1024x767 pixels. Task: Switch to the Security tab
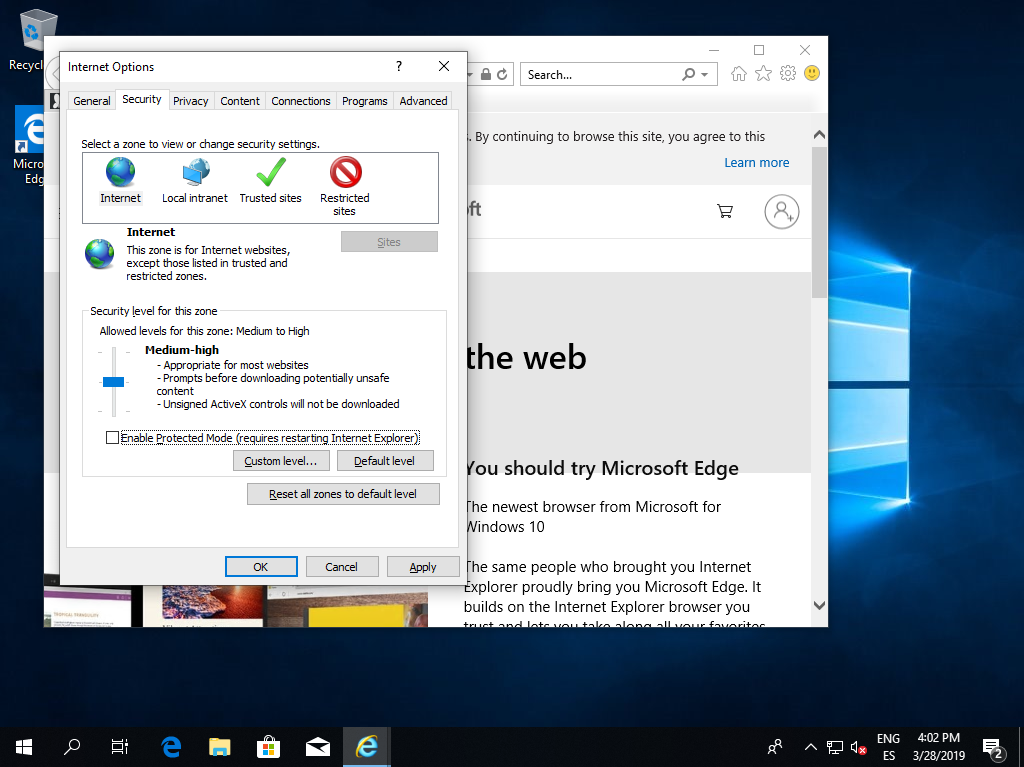pos(142,99)
